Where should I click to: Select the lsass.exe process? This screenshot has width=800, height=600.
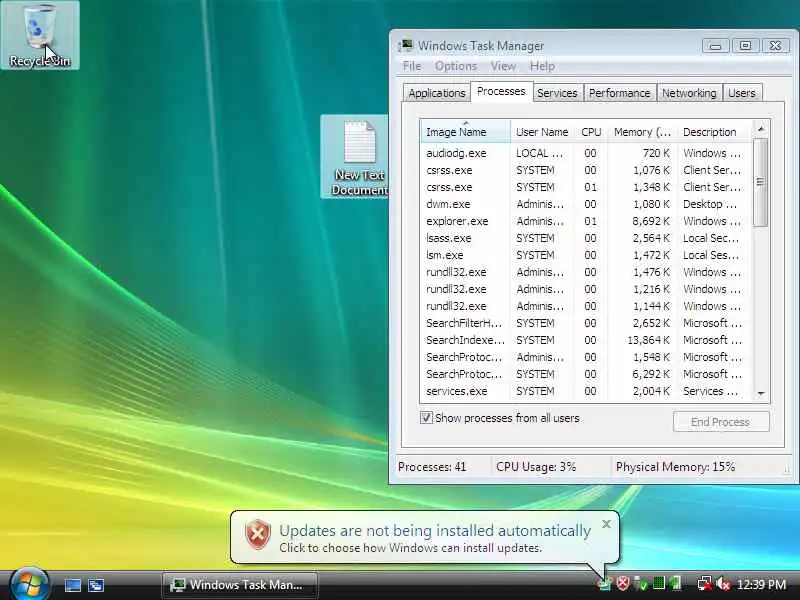tap(586, 238)
